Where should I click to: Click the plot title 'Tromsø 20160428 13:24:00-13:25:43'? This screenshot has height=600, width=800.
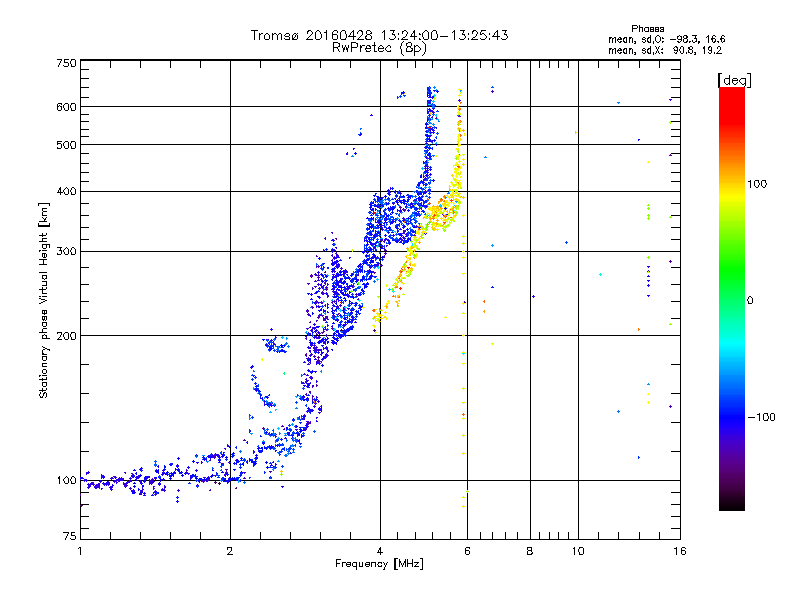[x=379, y=35]
